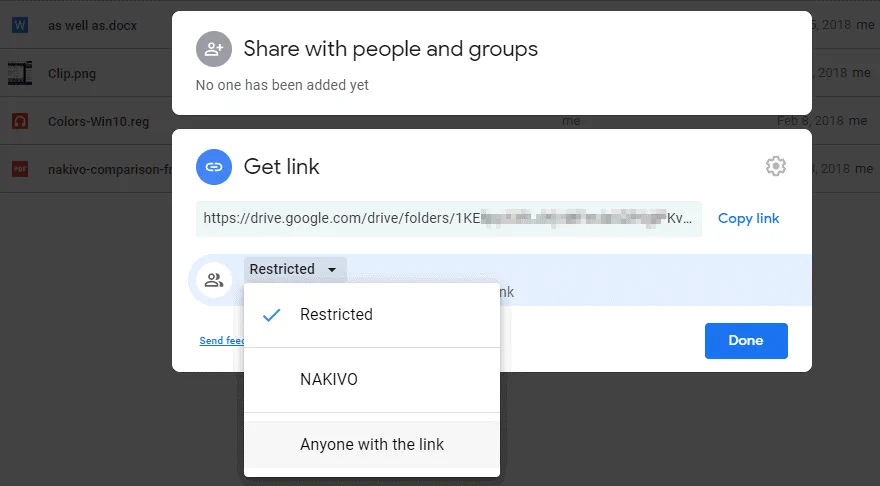Click the people group icon beside Restricted

tap(213, 280)
